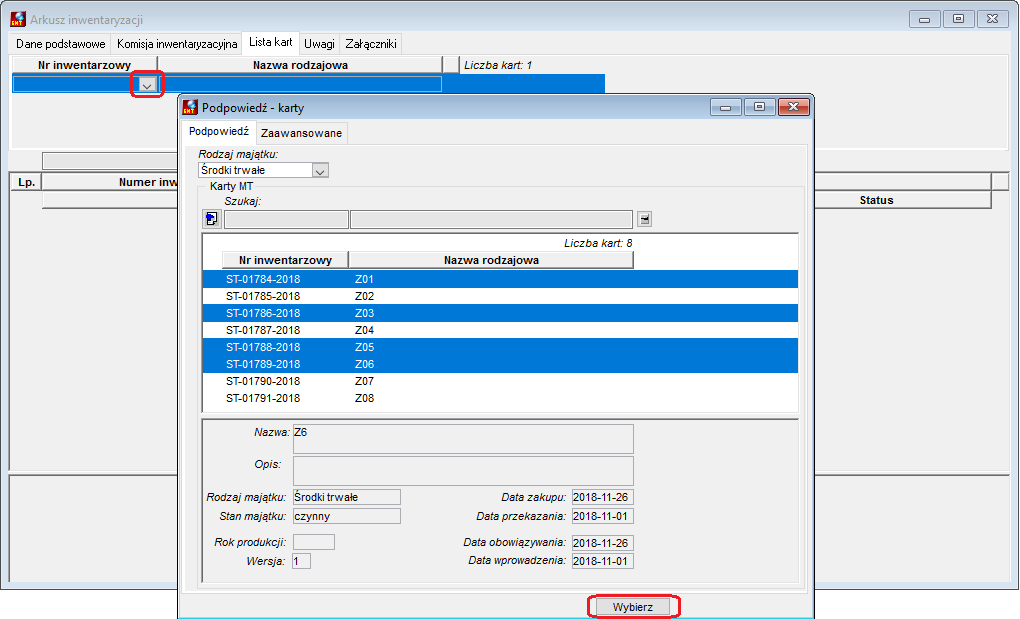Viewport: 1020px width, 619px height.
Task: Open the Komisja inwentaryzacyjna tab
Action: click(x=177, y=44)
